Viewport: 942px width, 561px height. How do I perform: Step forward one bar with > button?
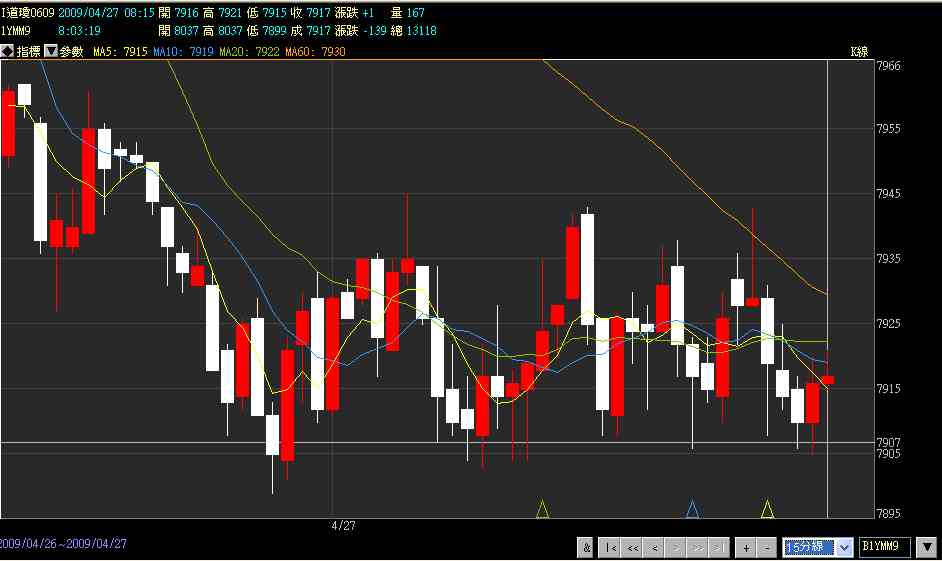676,548
